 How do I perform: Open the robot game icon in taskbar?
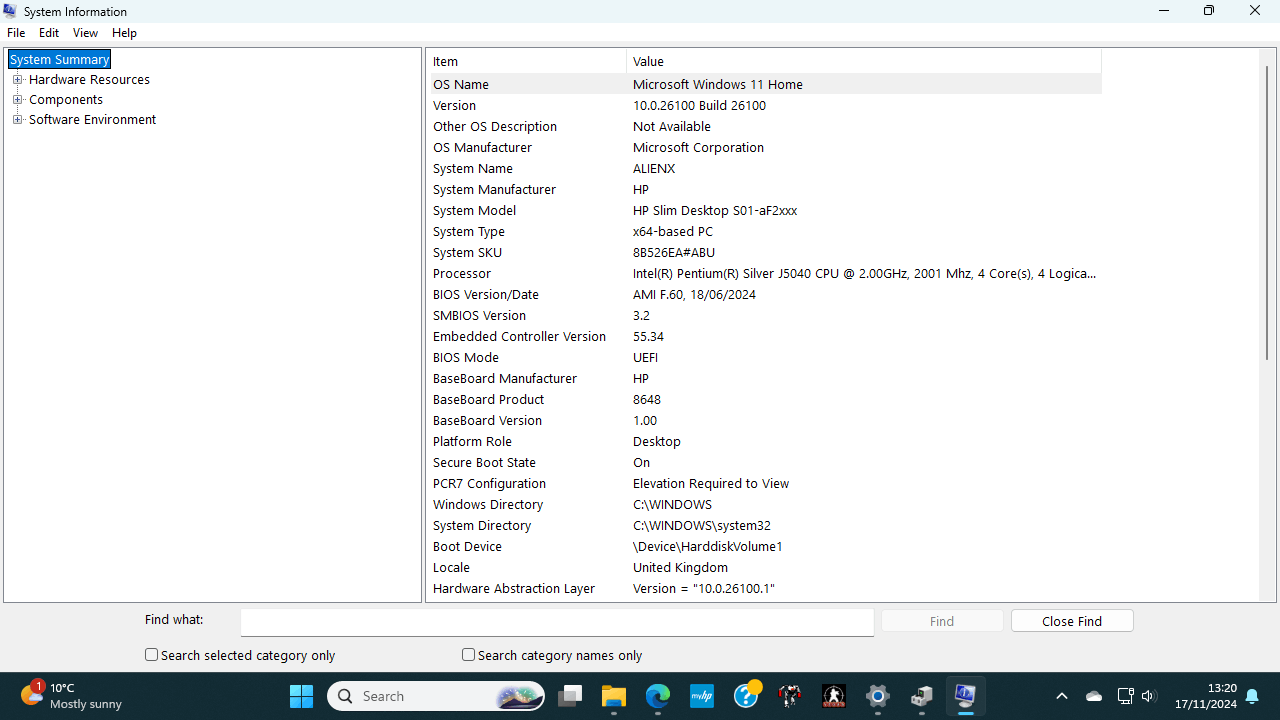[x=790, y=696]
